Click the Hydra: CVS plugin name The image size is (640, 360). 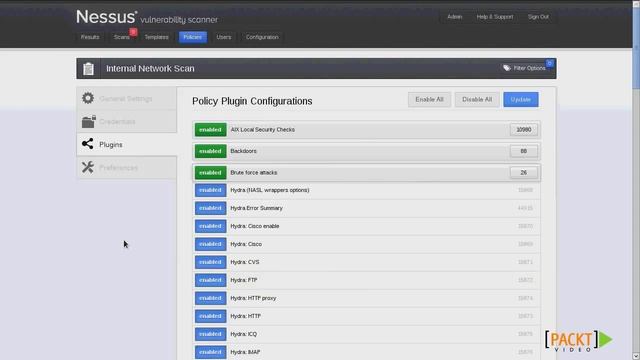click(245, 262)
